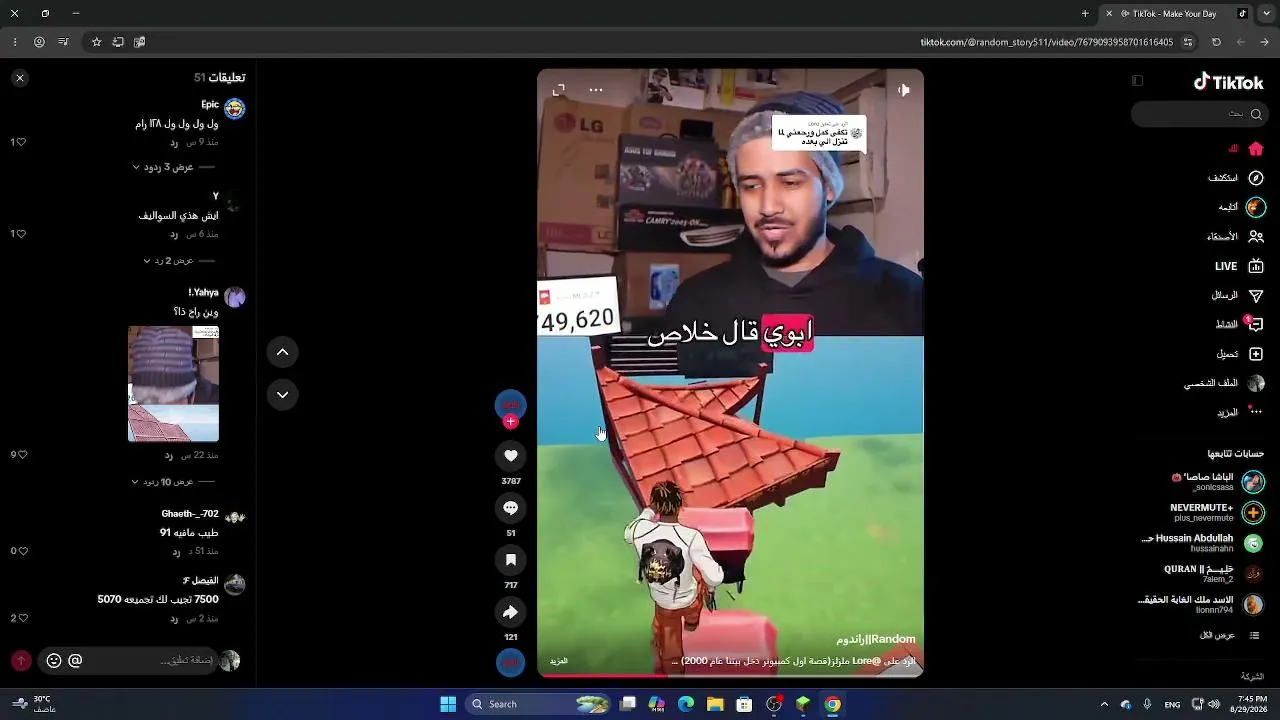Share the video with the arrow icon
This screenshot has width=1280, height=720.
511,612
